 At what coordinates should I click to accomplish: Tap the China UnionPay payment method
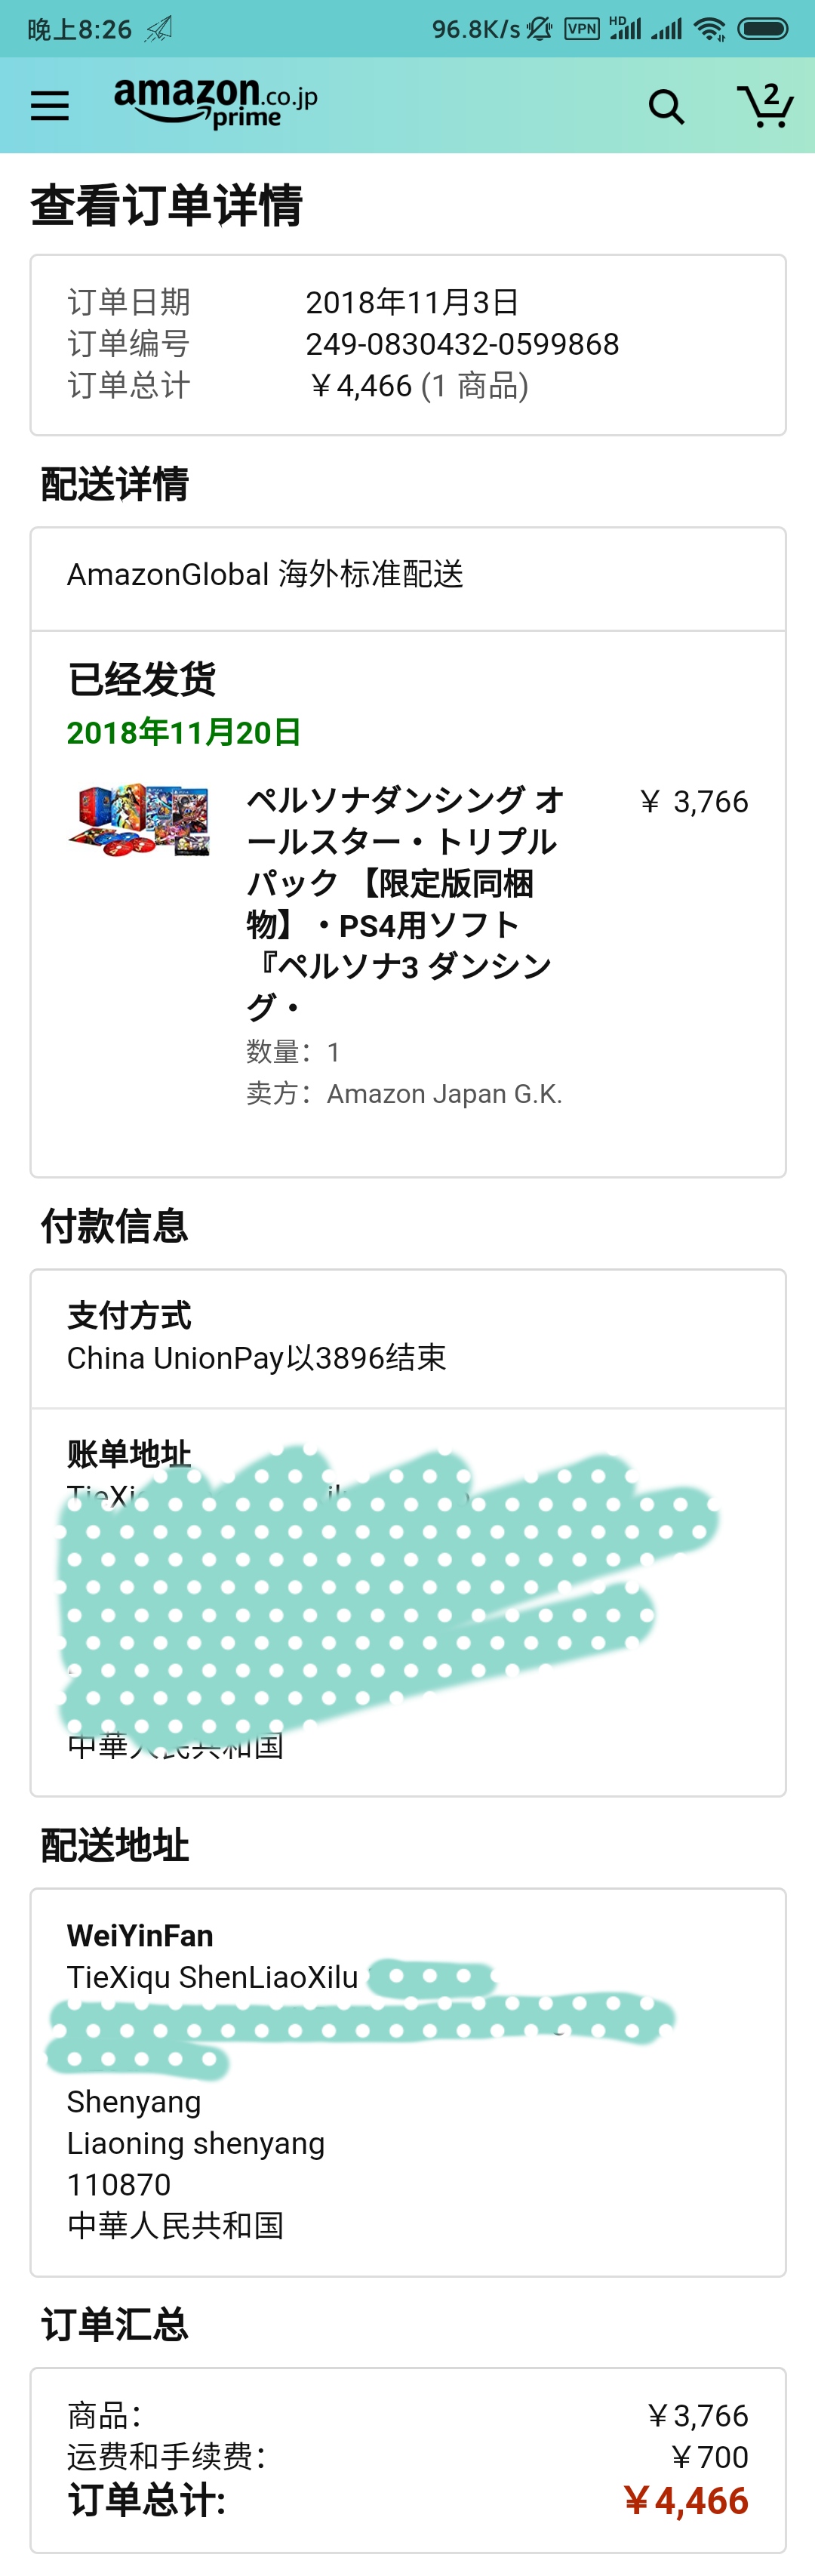coord(256,1358)
